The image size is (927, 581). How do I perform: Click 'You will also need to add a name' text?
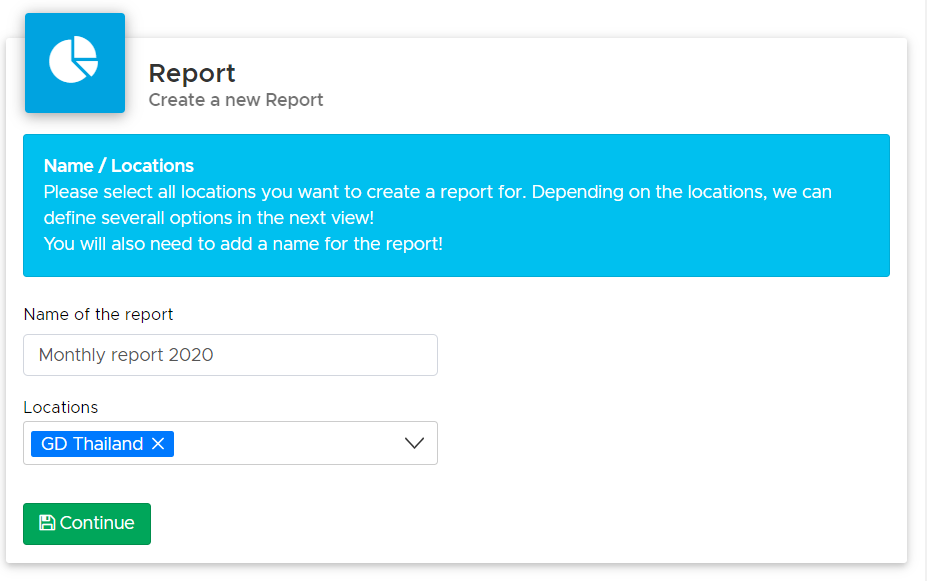pyautogui.click(x=243, y=244)
